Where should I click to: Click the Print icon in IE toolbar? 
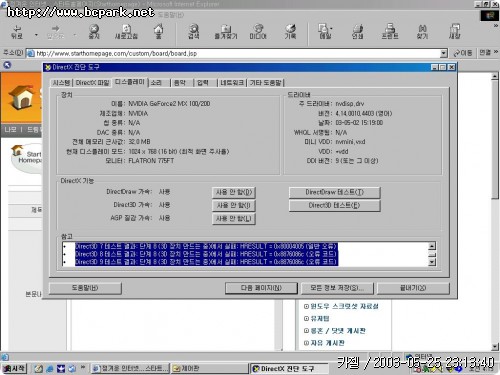[357, 32]
